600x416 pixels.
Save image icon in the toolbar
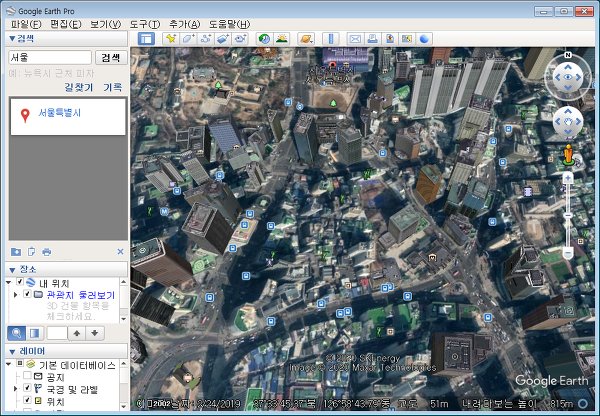point(390,39)
